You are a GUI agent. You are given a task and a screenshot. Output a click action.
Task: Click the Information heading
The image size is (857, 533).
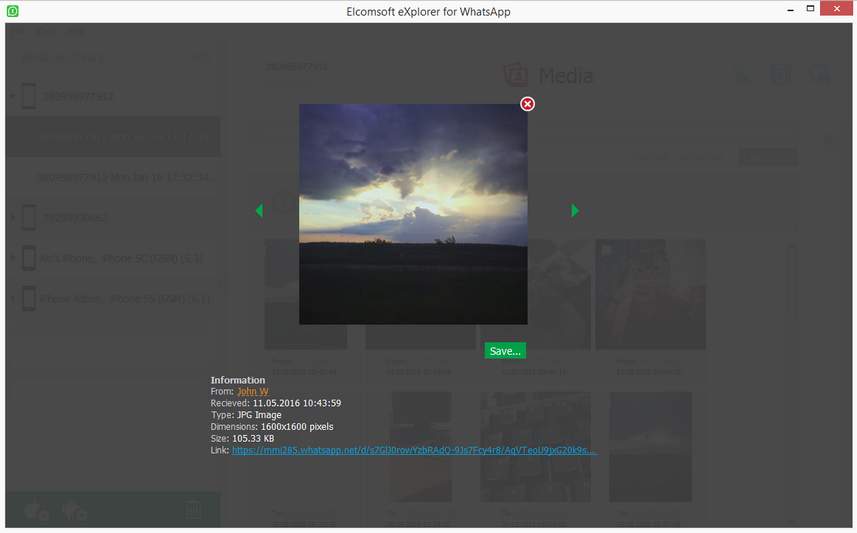(238, 380)
